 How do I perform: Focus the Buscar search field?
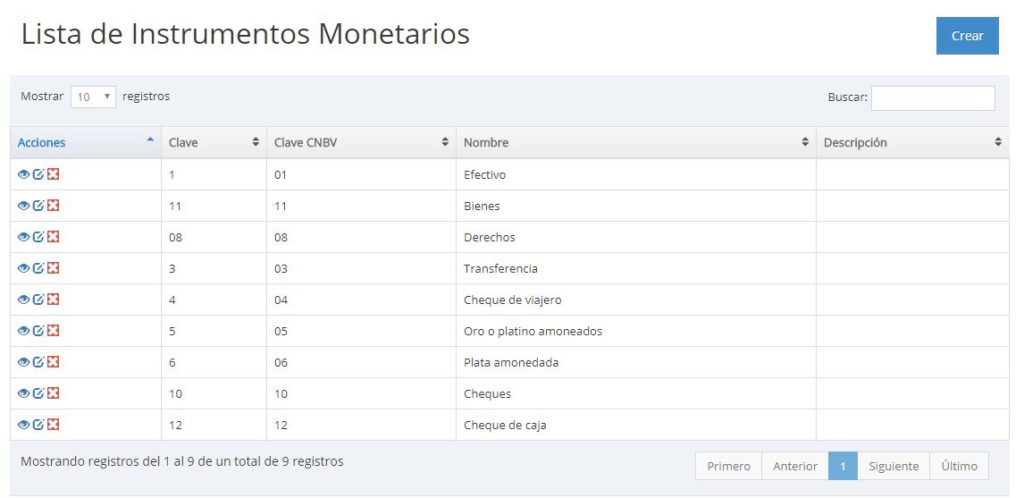tap(933, 98)
